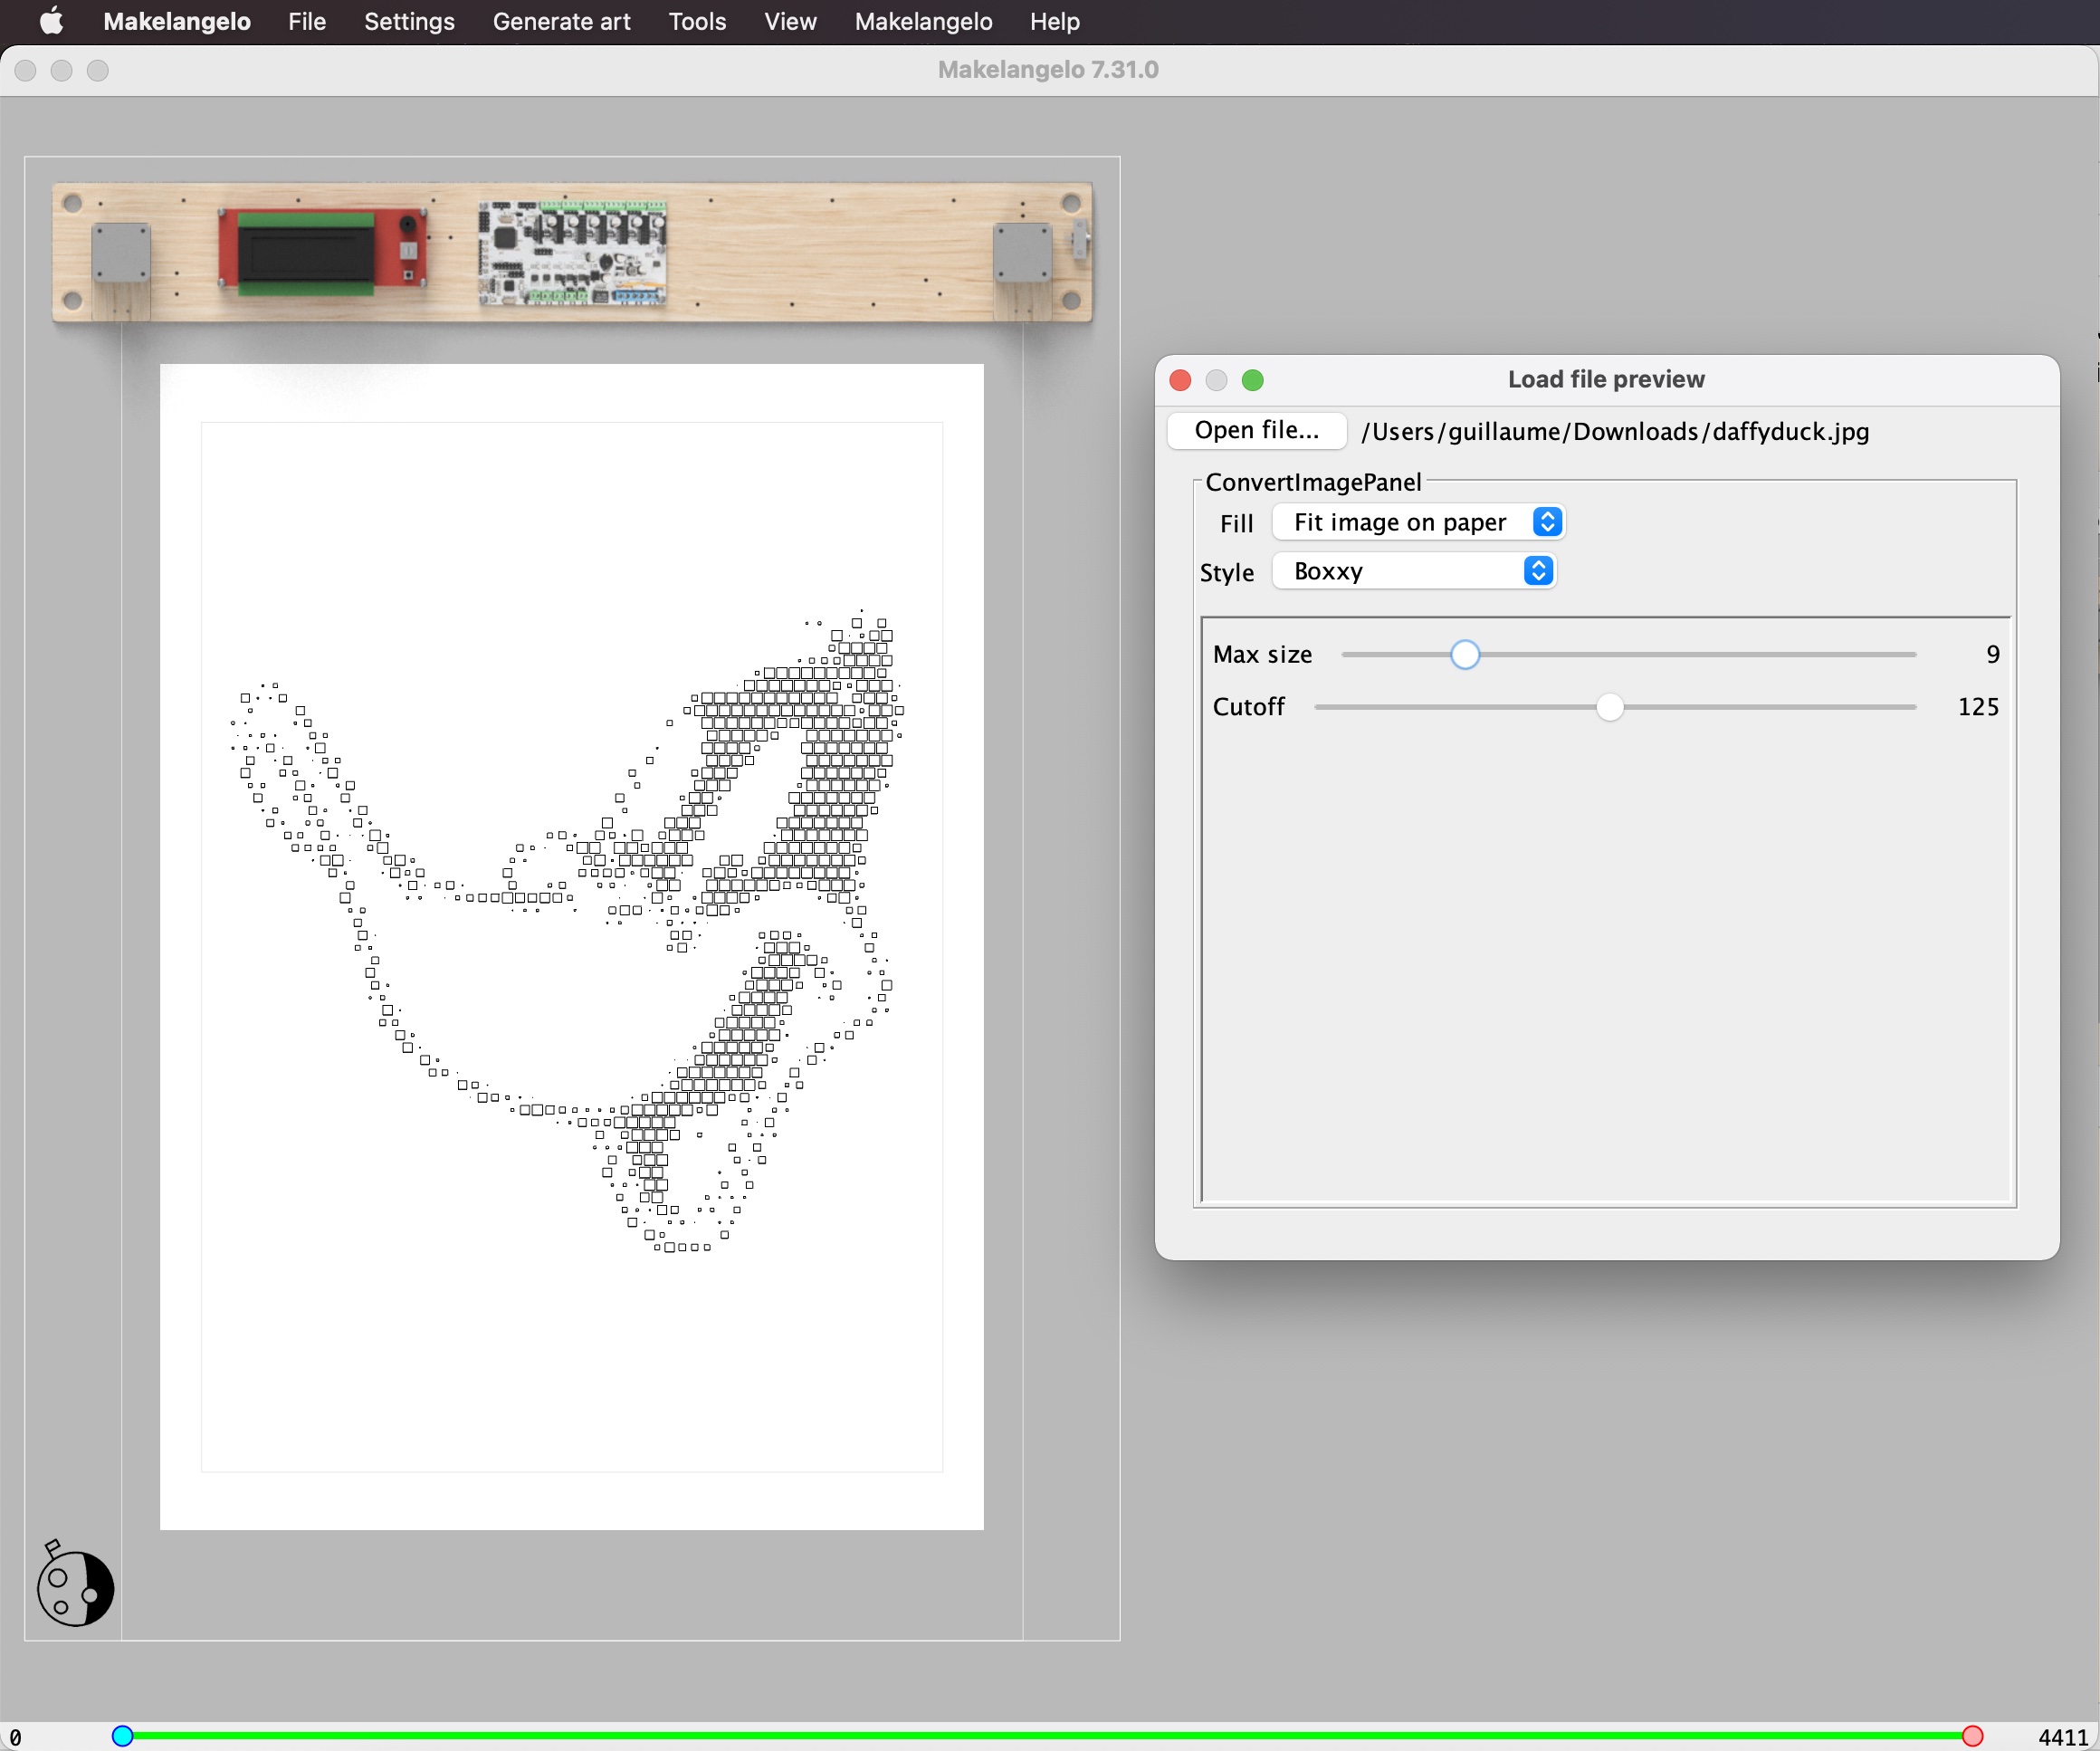The width and height of the screenshot is (2100, 1751).
Task: Open the View menu
Action: (790, 21)
